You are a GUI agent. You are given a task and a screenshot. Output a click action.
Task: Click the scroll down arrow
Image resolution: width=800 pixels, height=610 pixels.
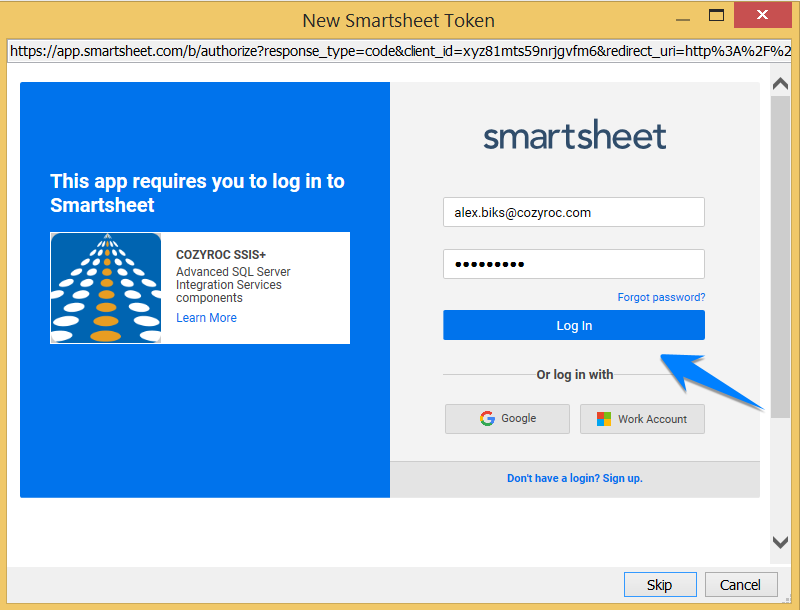(x=780, y=542)
